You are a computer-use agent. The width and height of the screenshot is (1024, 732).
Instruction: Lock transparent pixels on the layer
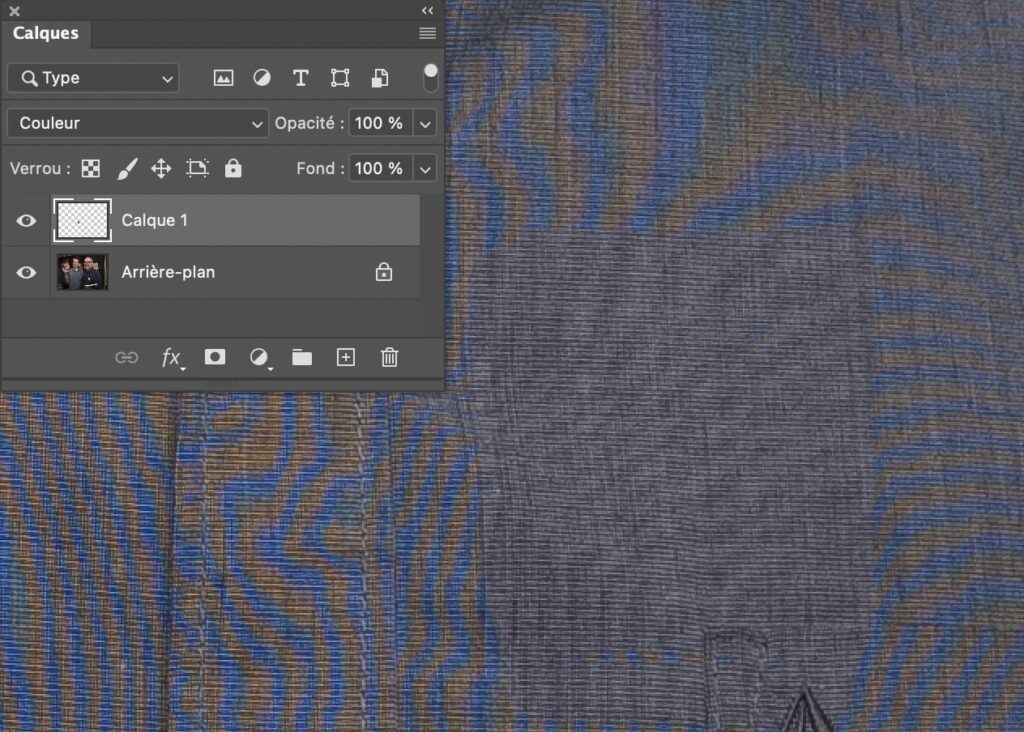click(91, 169)
